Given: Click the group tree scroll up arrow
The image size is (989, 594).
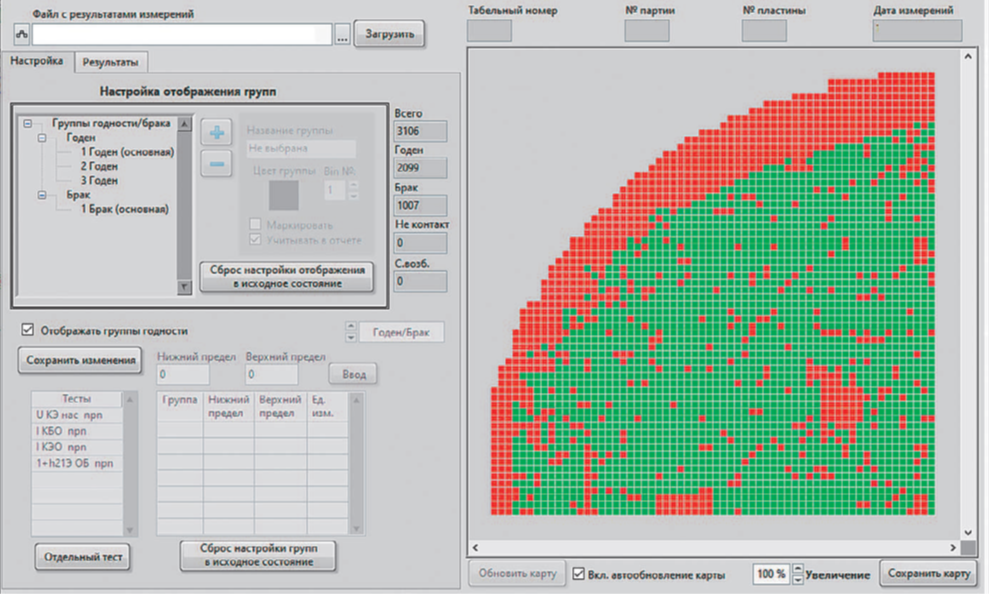Looking at the screenshot, I should coord(184,124).
